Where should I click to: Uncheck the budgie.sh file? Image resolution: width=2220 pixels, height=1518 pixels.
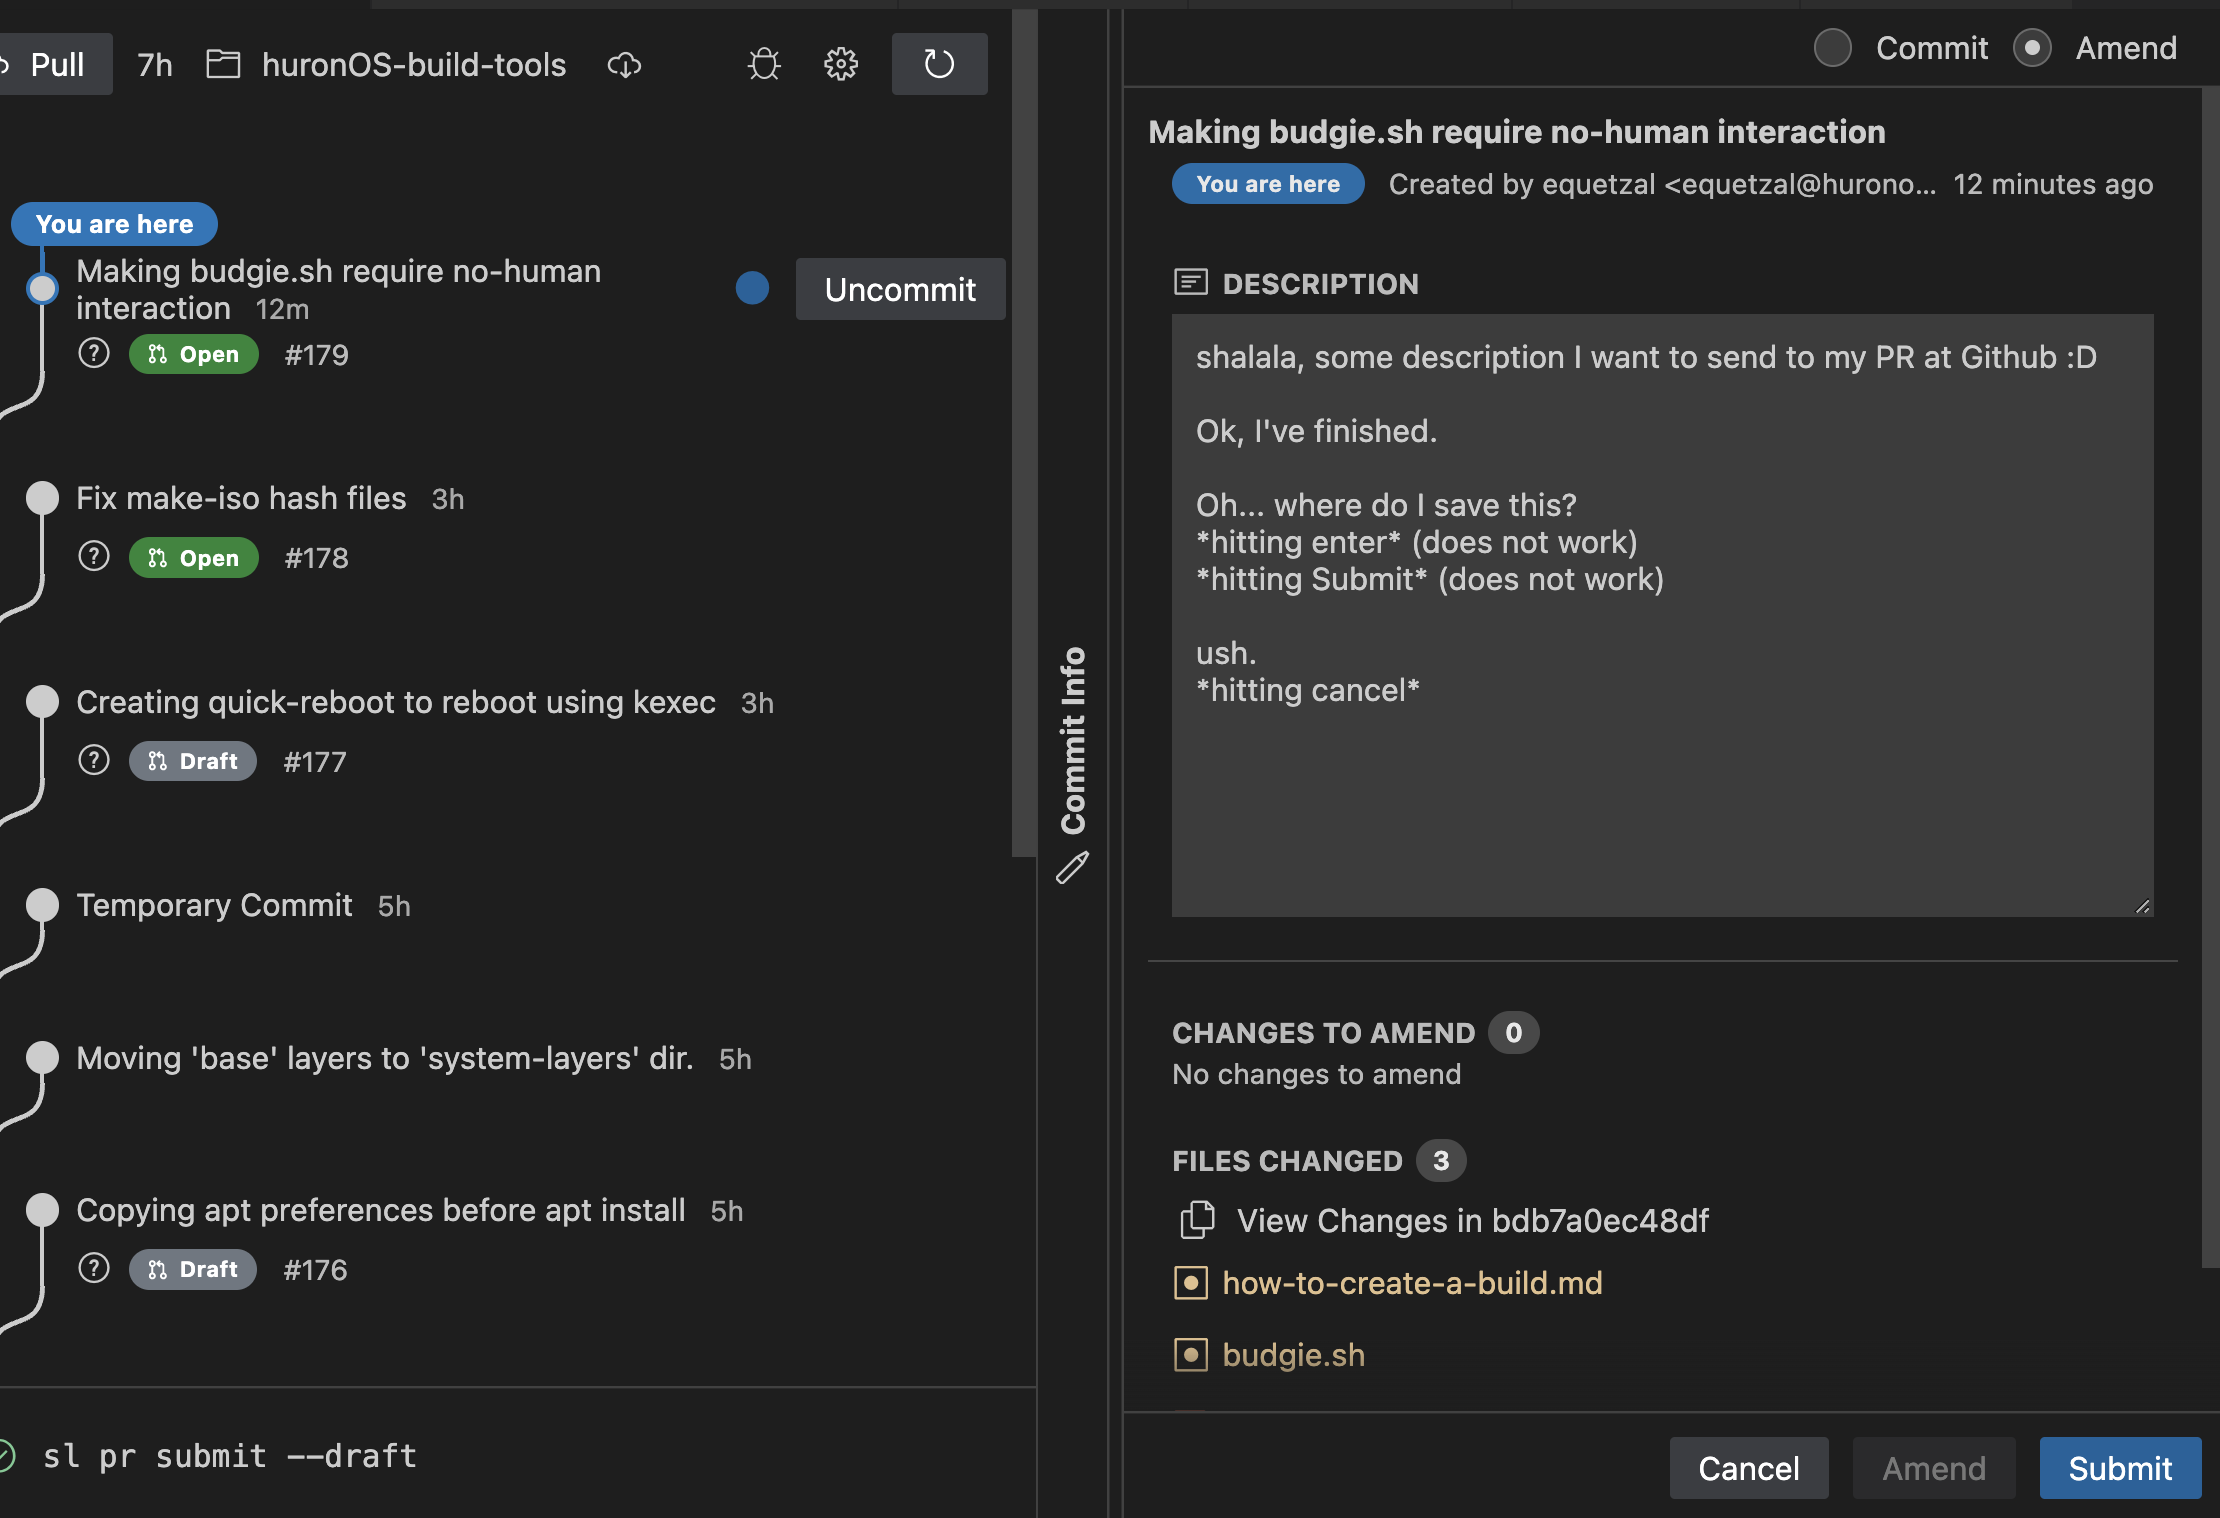click(x=1190, y=1354)
